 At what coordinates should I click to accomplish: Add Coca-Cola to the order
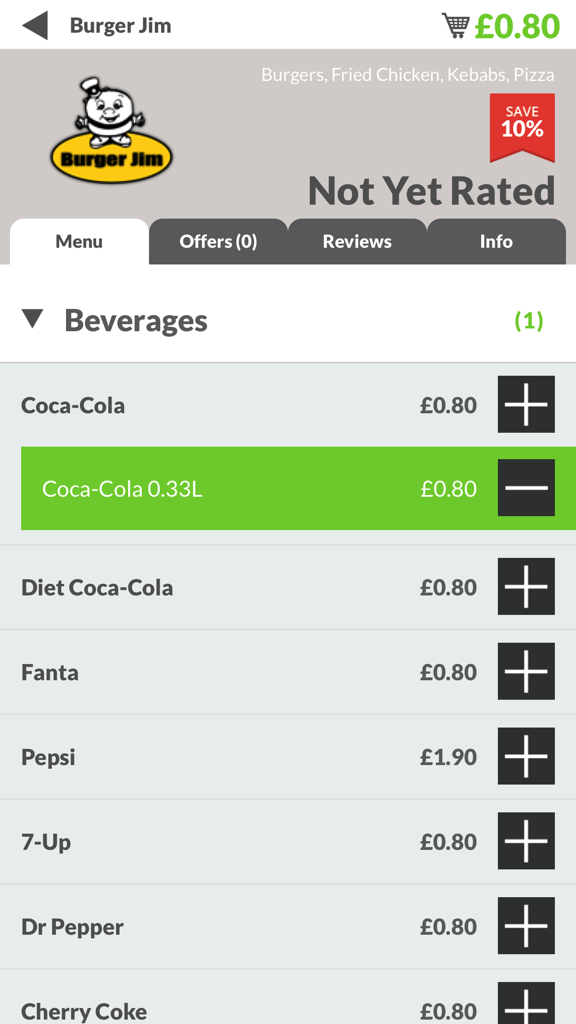[x=526, y=405]
